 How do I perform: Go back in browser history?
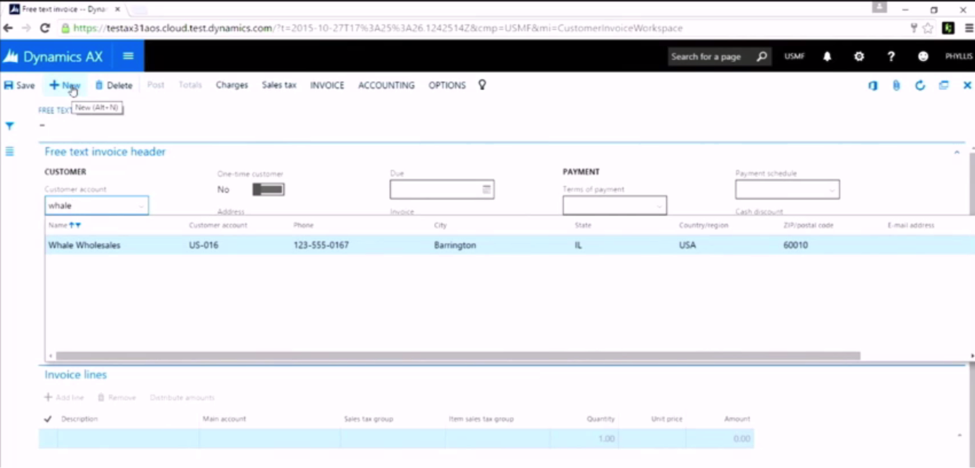8,28
